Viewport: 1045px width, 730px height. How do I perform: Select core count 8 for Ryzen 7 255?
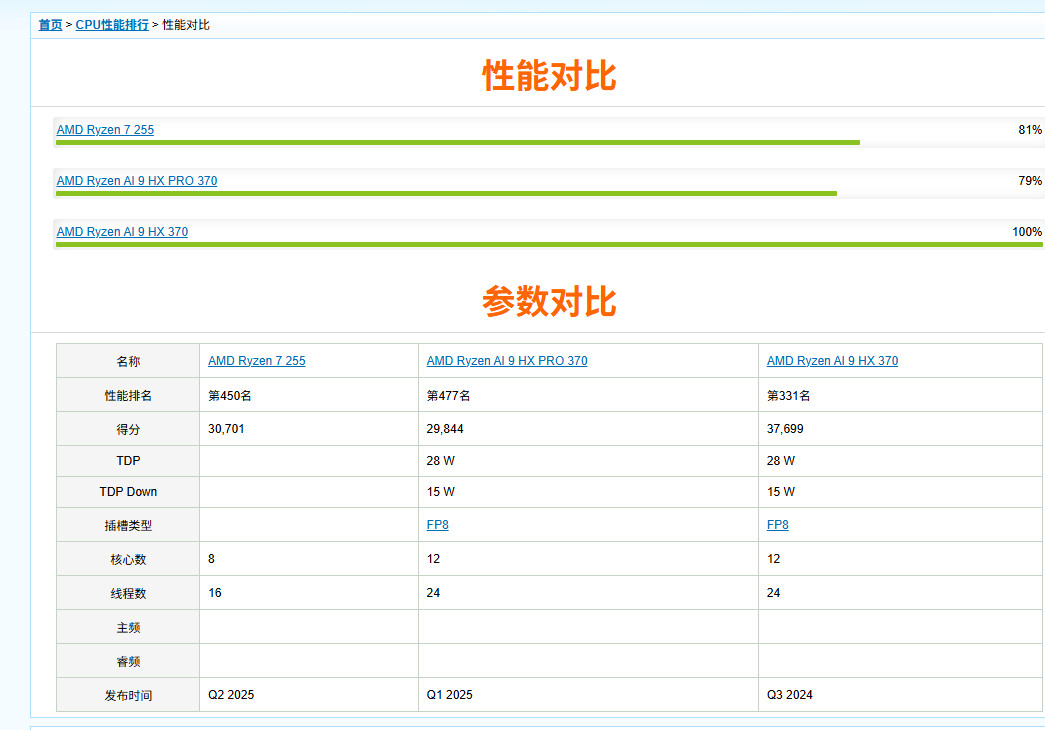pyautogui.click(x=211, y=559)
